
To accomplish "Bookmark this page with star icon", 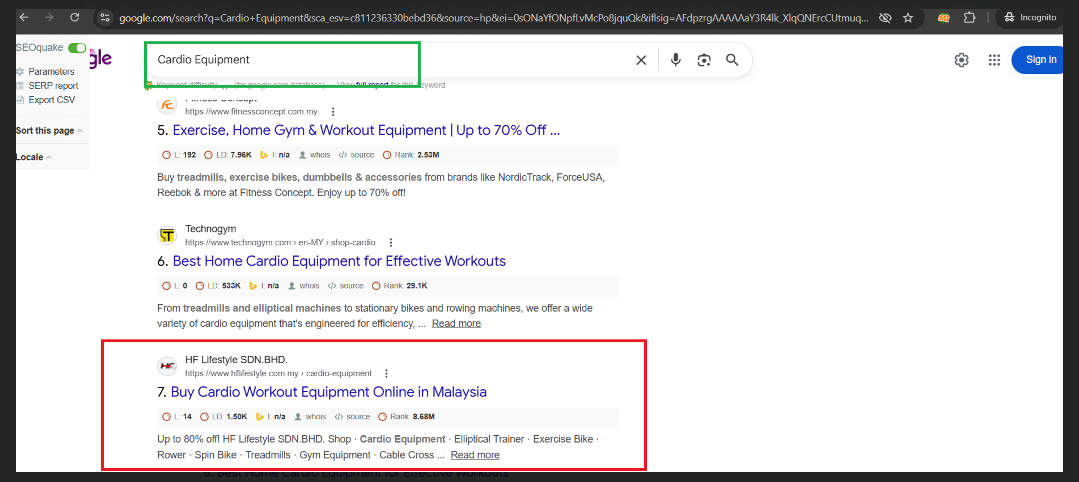I will (908, 18).
